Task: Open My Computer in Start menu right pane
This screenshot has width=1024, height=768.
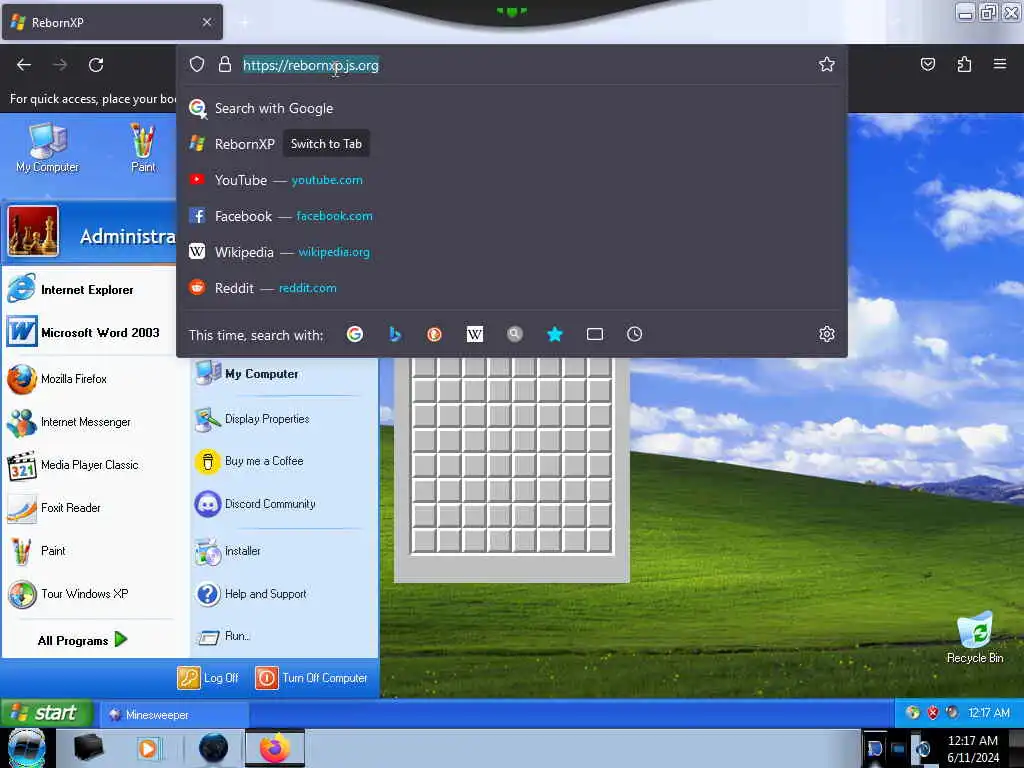Action: (x=284, y=374)
